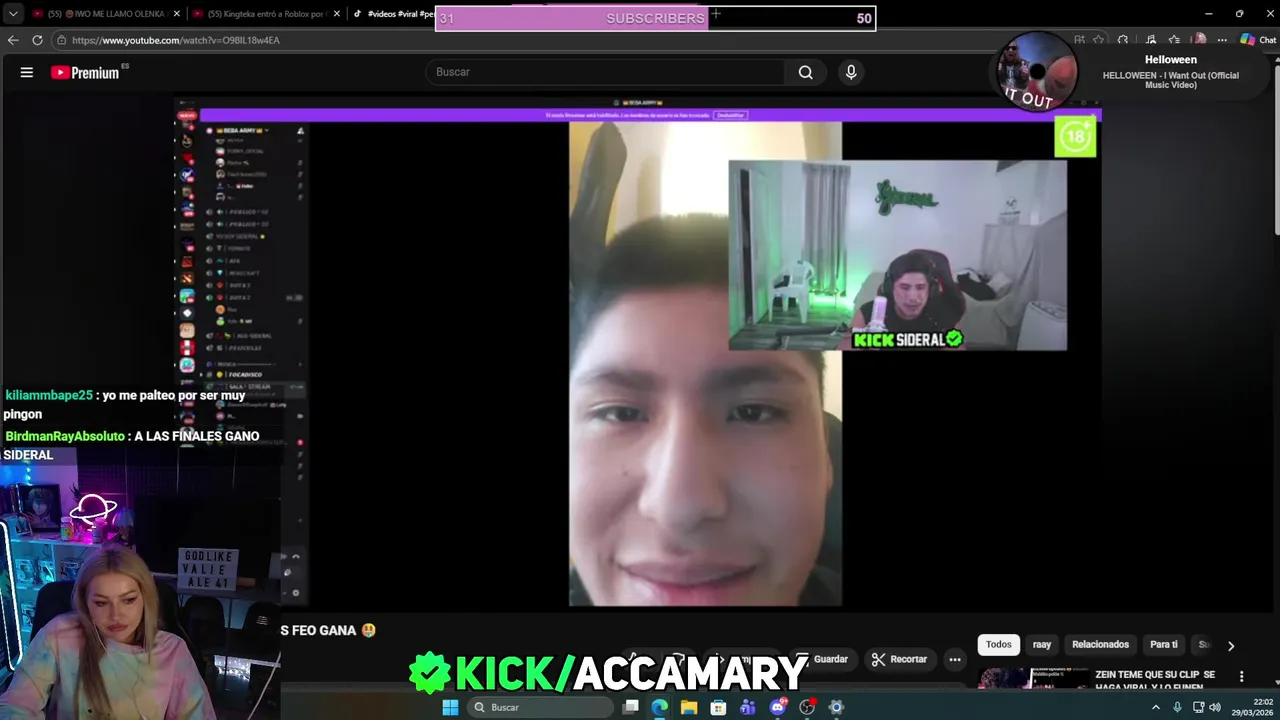This screenshot has height=720, width=1280.
Task: Click the Windows taskbar Buscar search box
Action: click(x=540, y=707)
